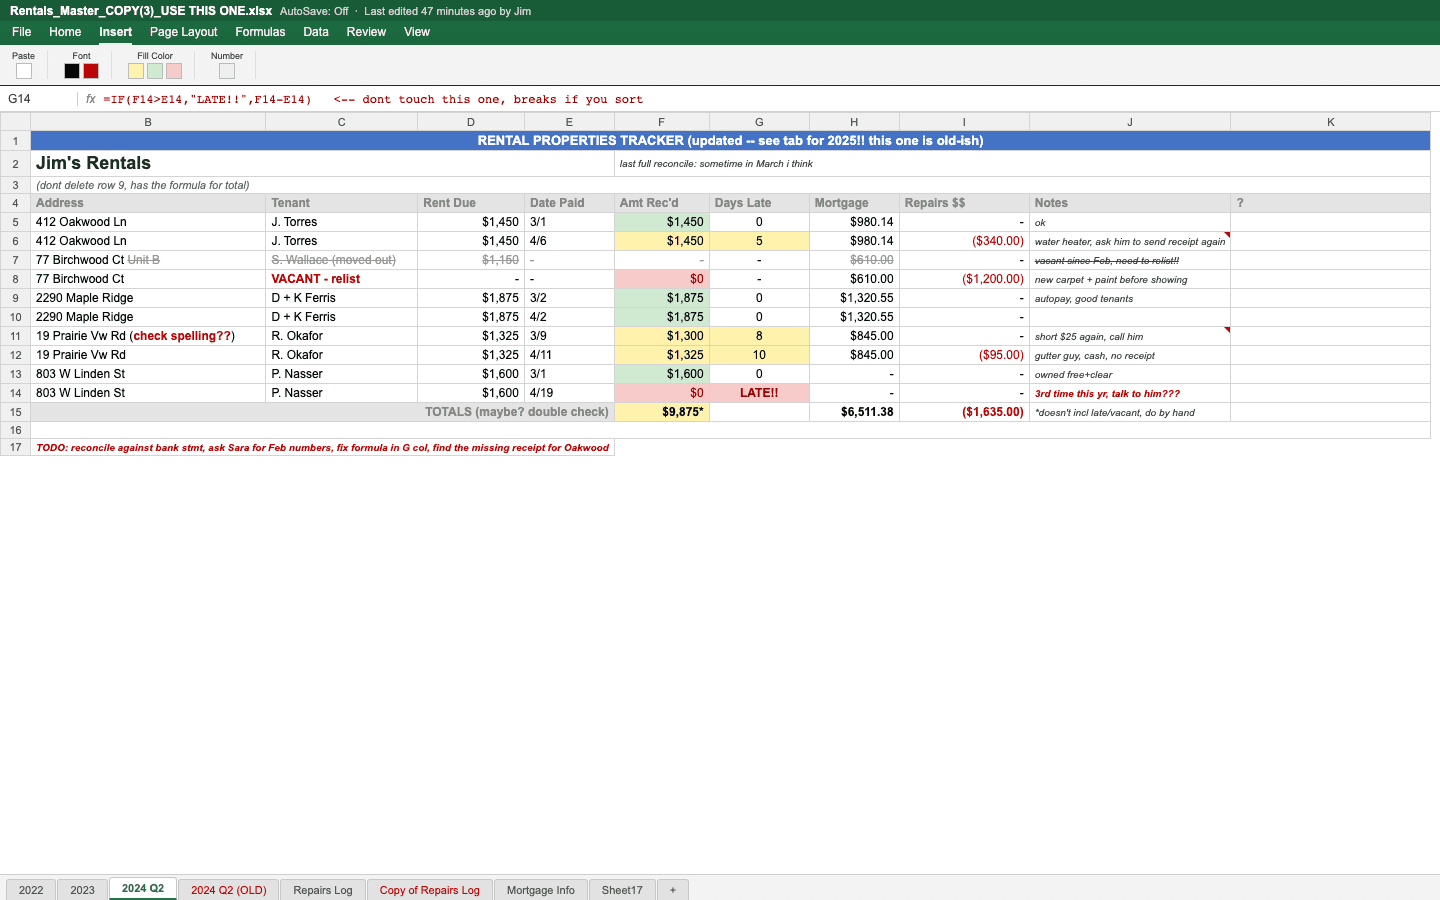Select the ($340.00) repairs cell
The width and height of the screenshot is (1440, 900).
pyautogui.click(x=964, y=241)
